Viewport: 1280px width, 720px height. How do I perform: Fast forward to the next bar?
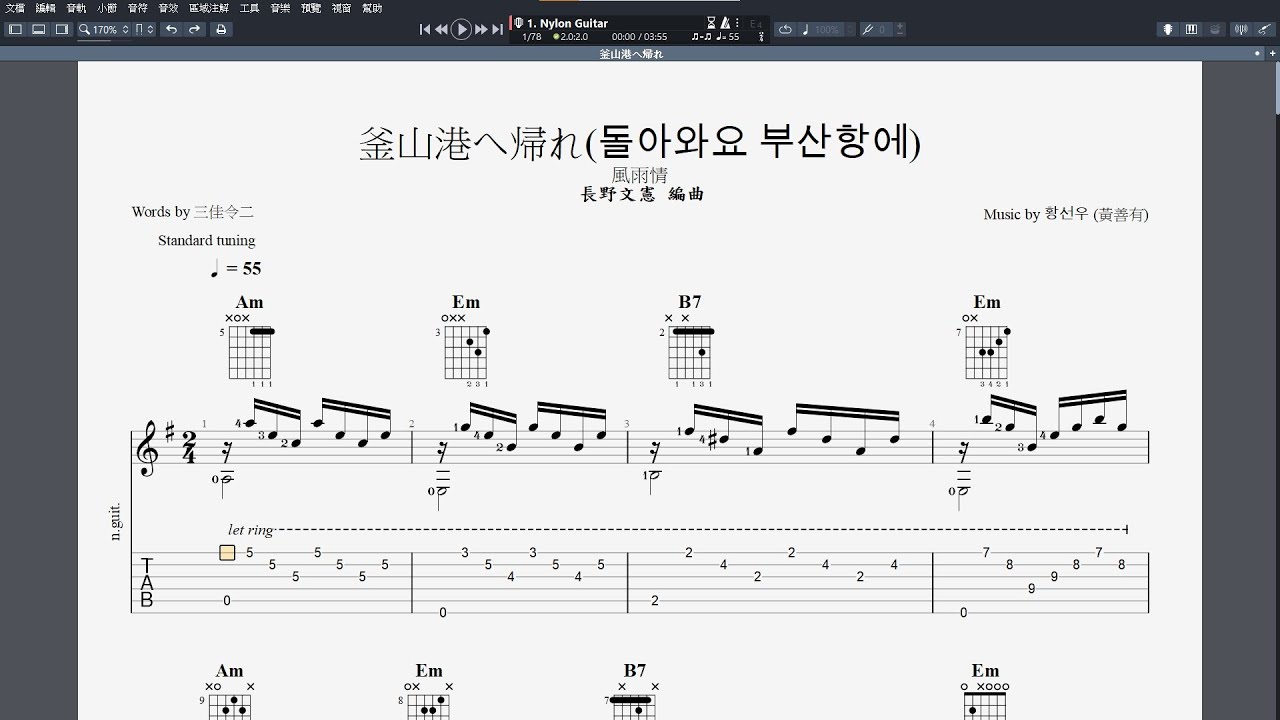tap(481, 30)
